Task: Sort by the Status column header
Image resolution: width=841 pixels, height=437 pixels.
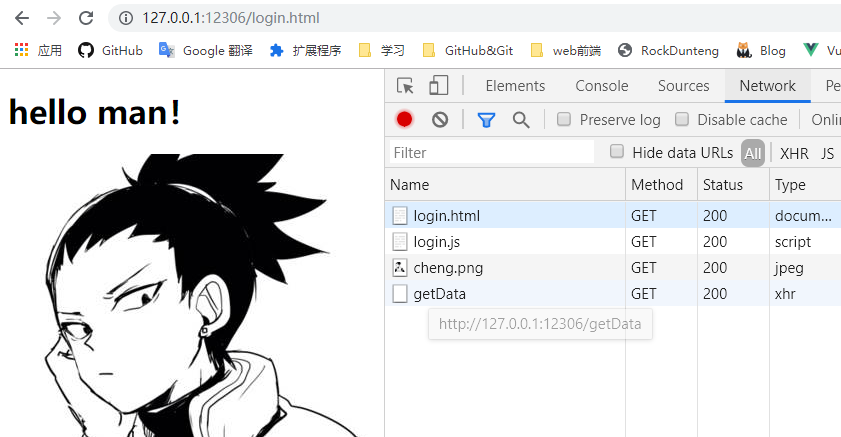Action: (733, 184)
